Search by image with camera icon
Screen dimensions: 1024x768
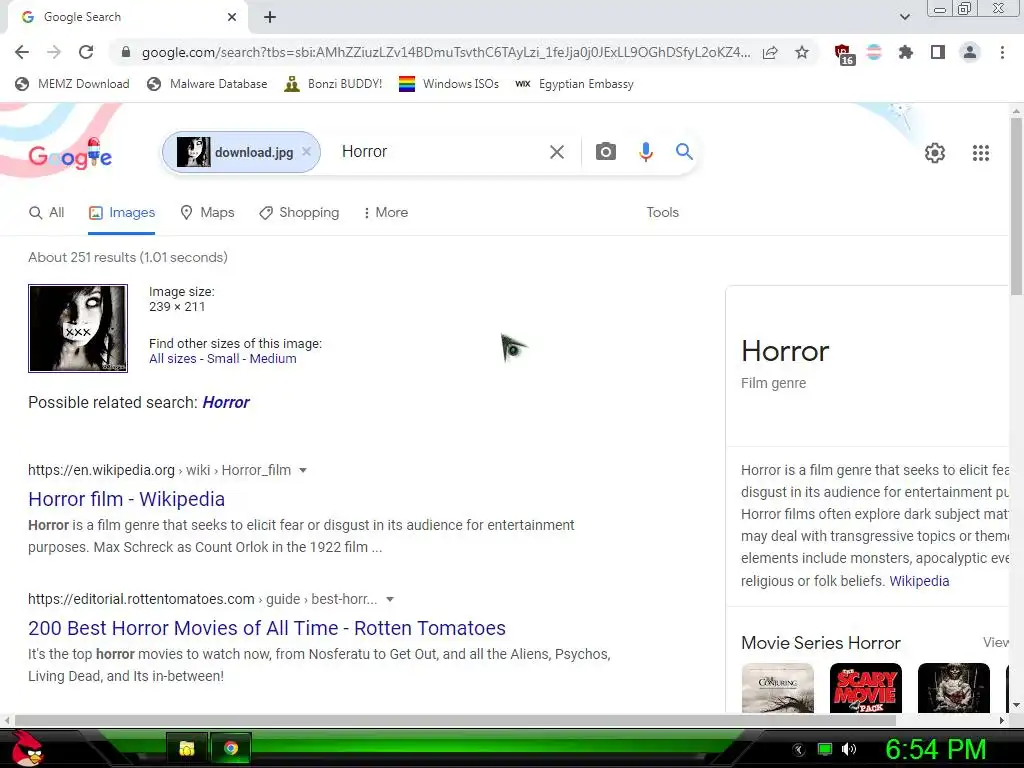(x=605, y=152)
